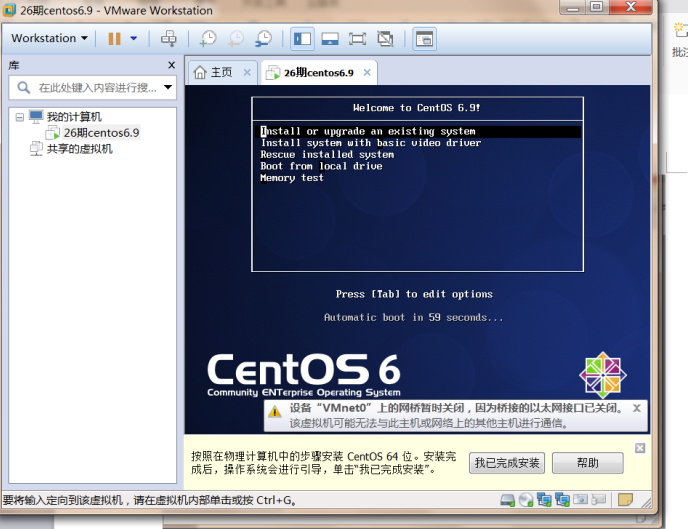
Task: Click the first network adapter status icon
Action: coord(544,500)
